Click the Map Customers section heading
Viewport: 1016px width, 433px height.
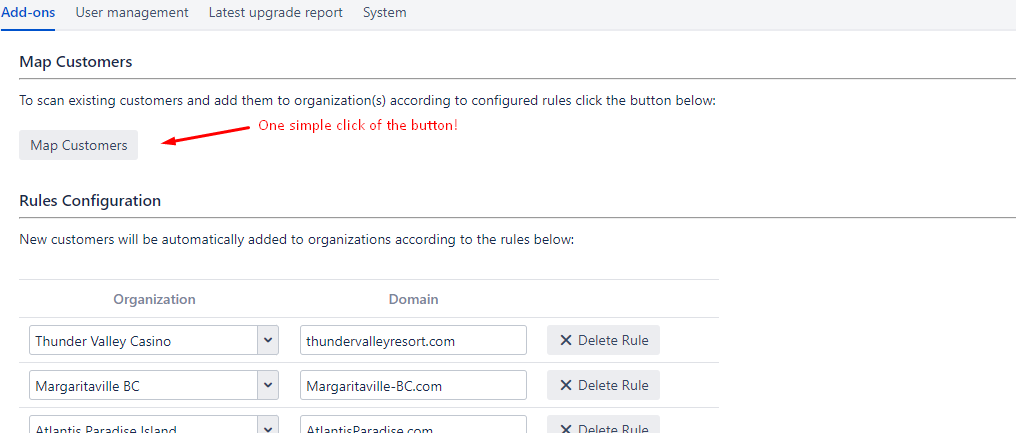(75, 62)
